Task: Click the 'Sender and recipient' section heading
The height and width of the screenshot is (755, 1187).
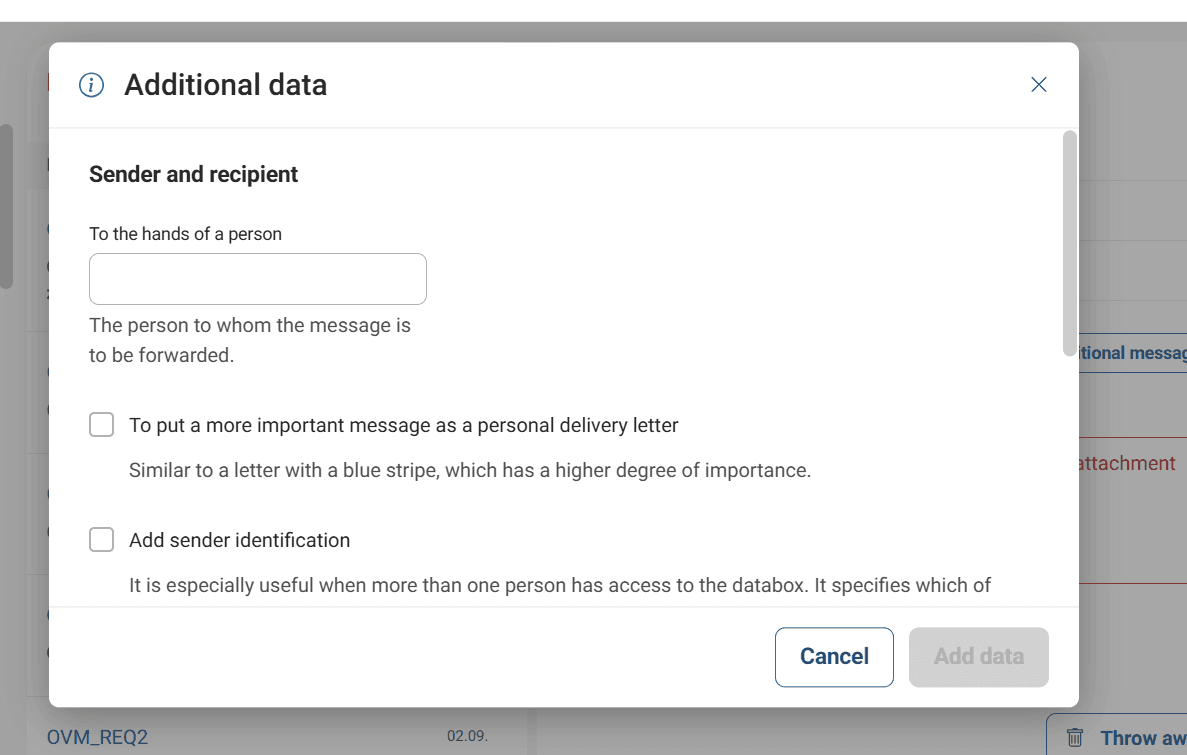Action: pyautogui.click(x=193, y=174)
